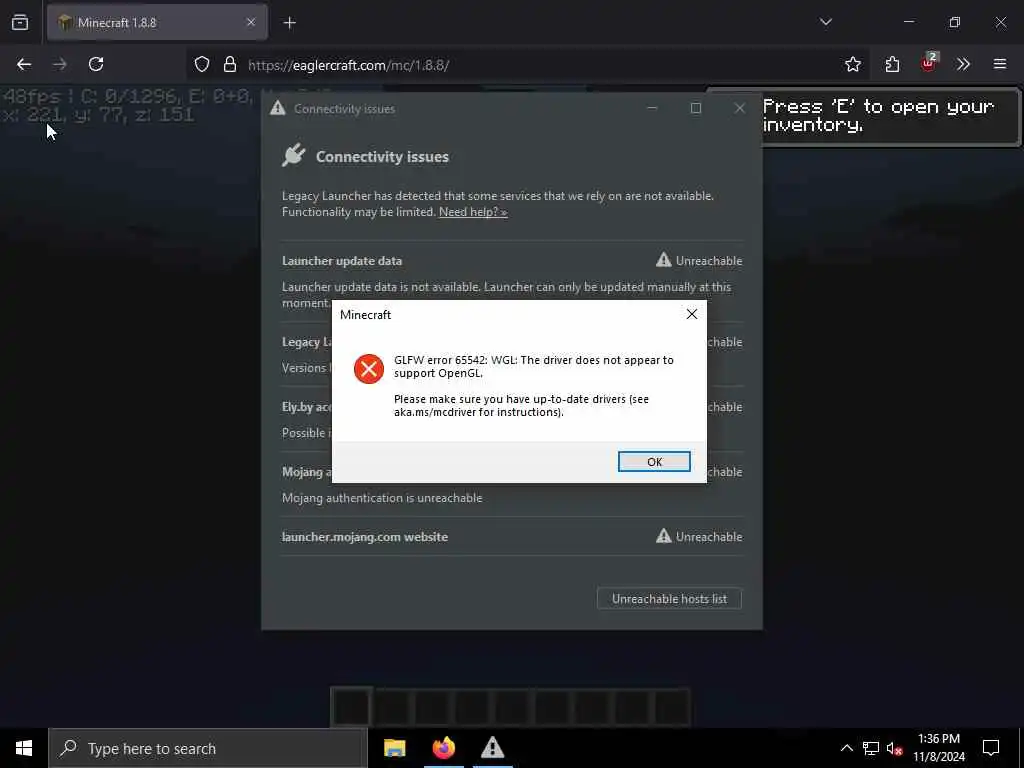Click the taskbar search box
Image resolution: width=1024 pixels, height=768 pixels.
tap(208, 748)
